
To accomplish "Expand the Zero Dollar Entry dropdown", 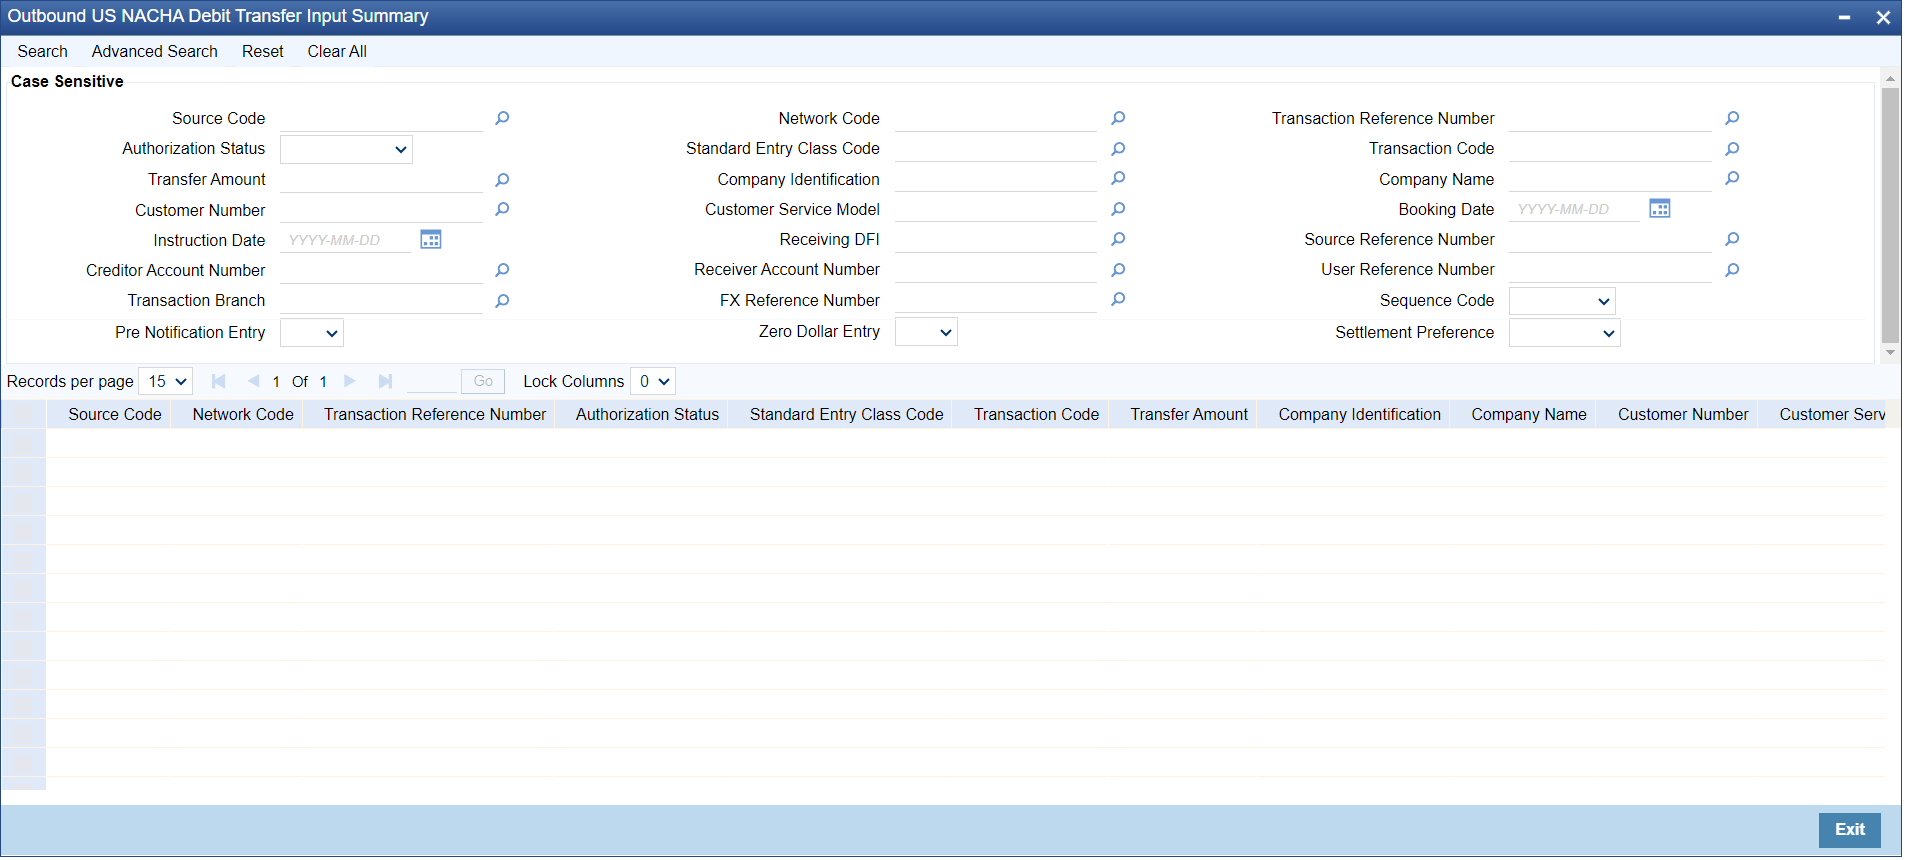I will coord(926,332).
